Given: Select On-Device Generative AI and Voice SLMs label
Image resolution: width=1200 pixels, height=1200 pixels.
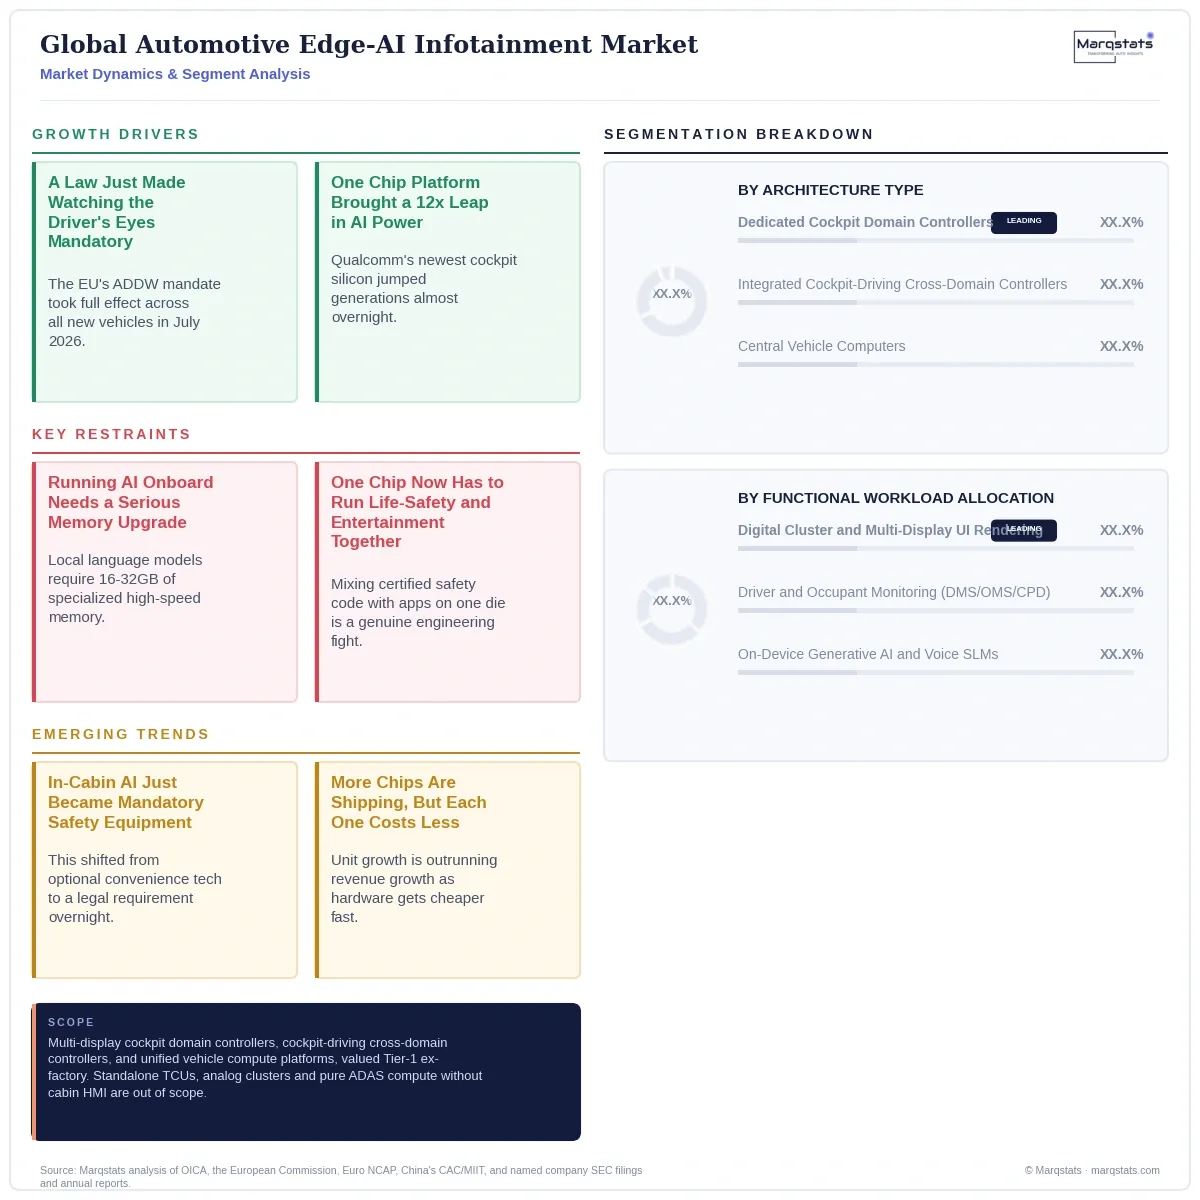Looking at the screenshot, I should pos(868,654).
